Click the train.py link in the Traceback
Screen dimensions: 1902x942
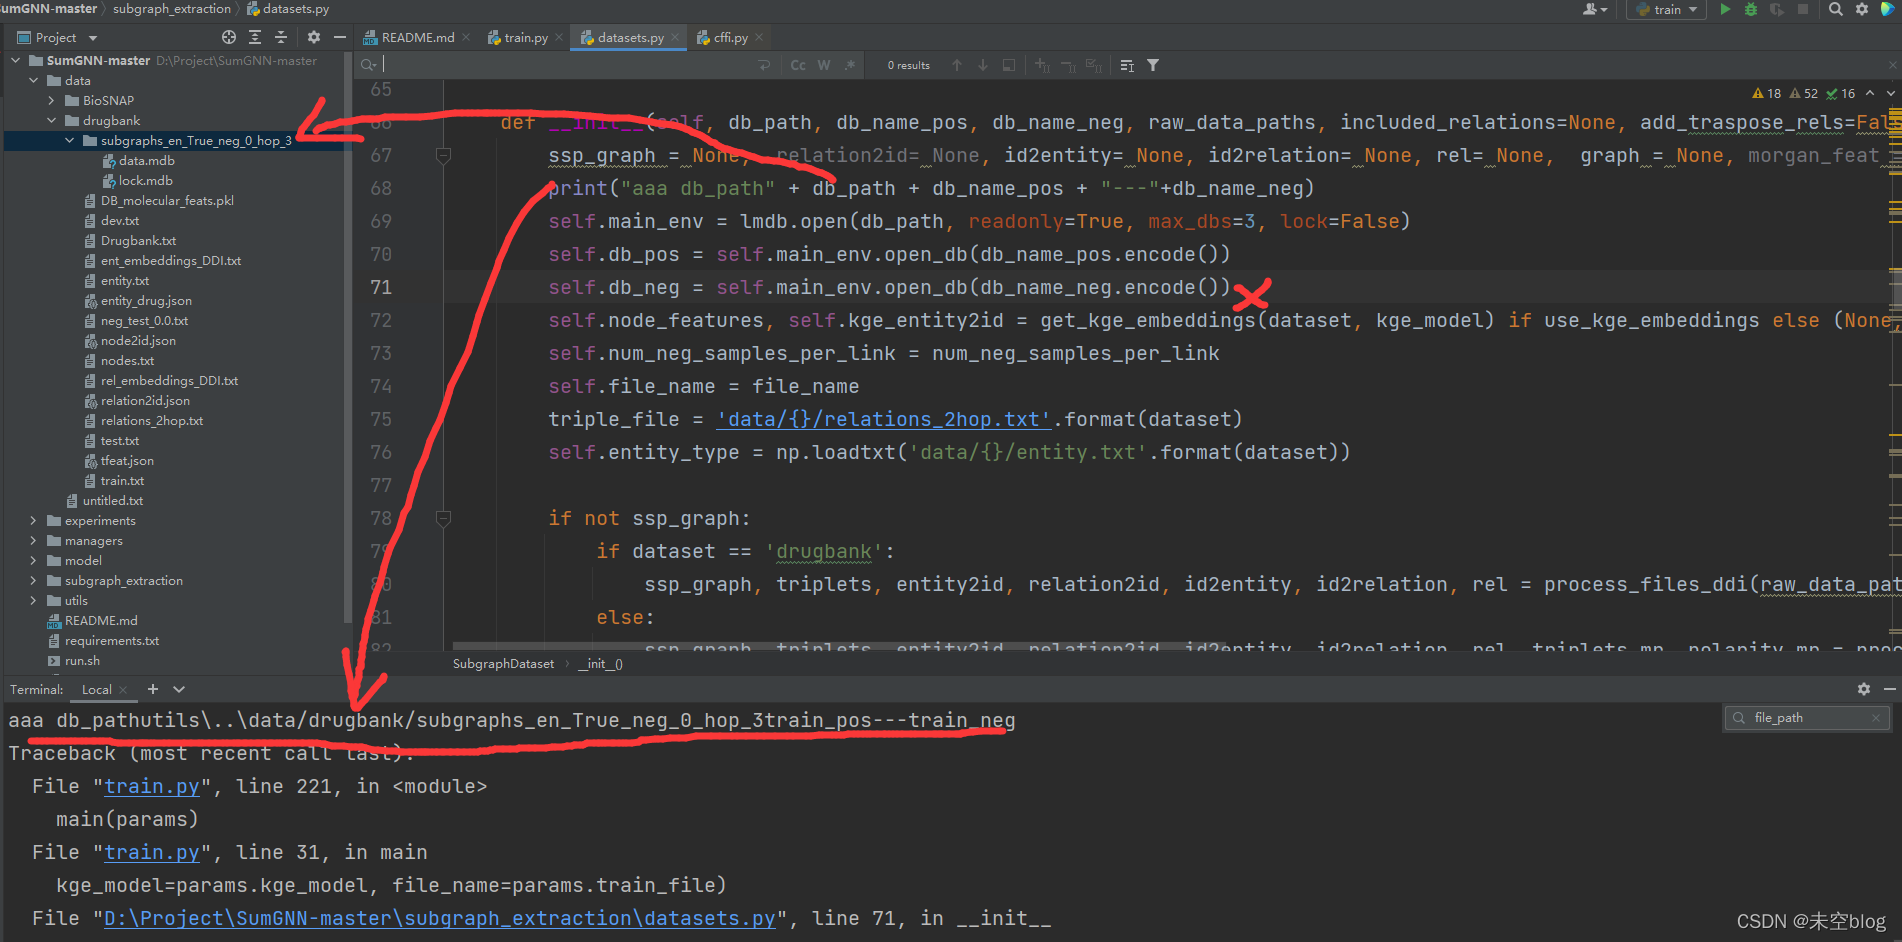[151, 786]
